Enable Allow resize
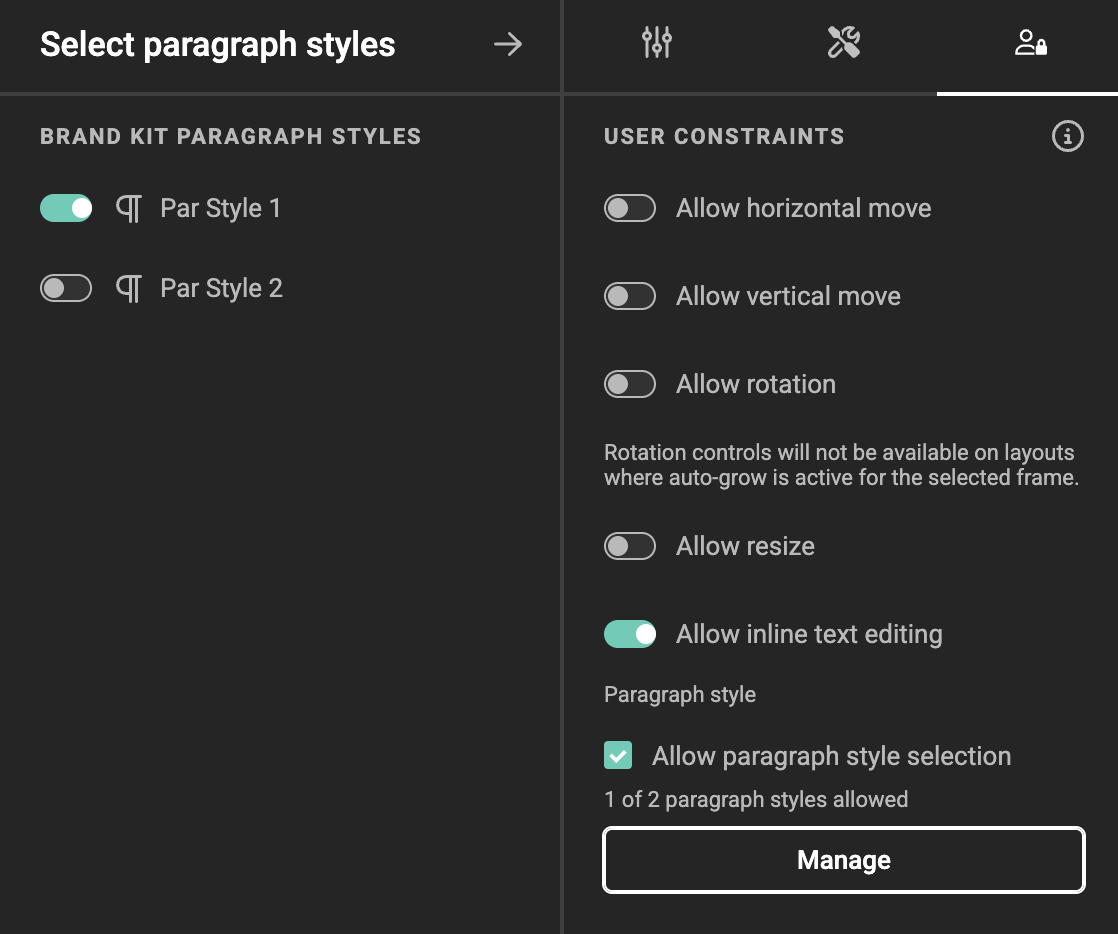Screen dimensions: 1118x934 pos(630,546)
